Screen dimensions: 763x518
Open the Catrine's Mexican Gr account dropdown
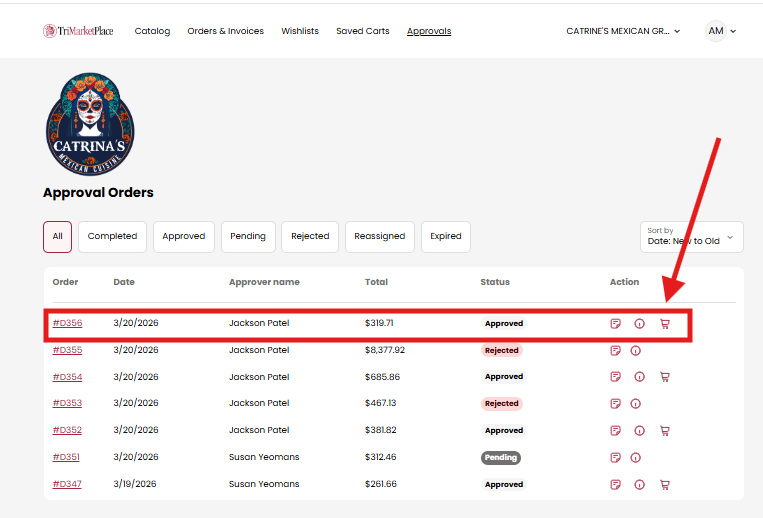pyautogui.click(x=623, y=31)
